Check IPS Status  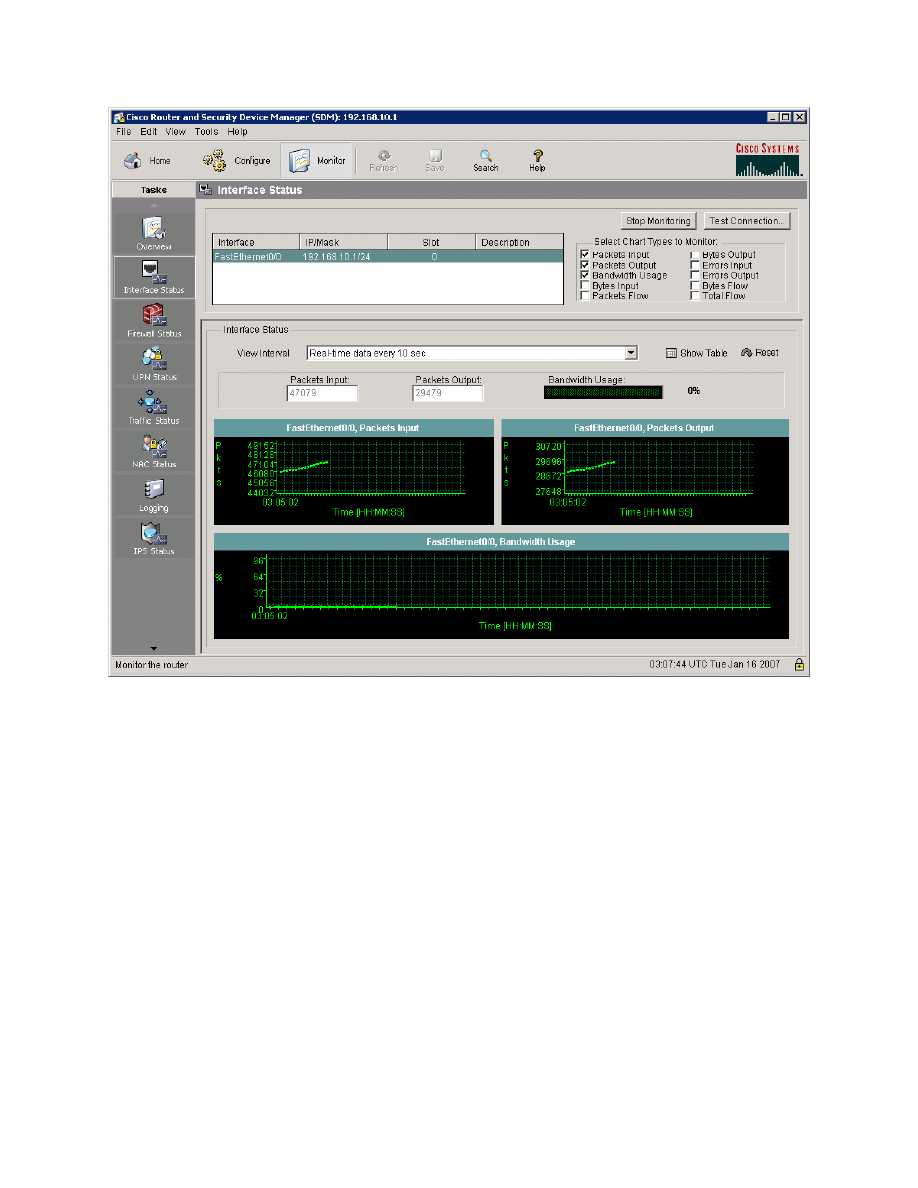153,537
